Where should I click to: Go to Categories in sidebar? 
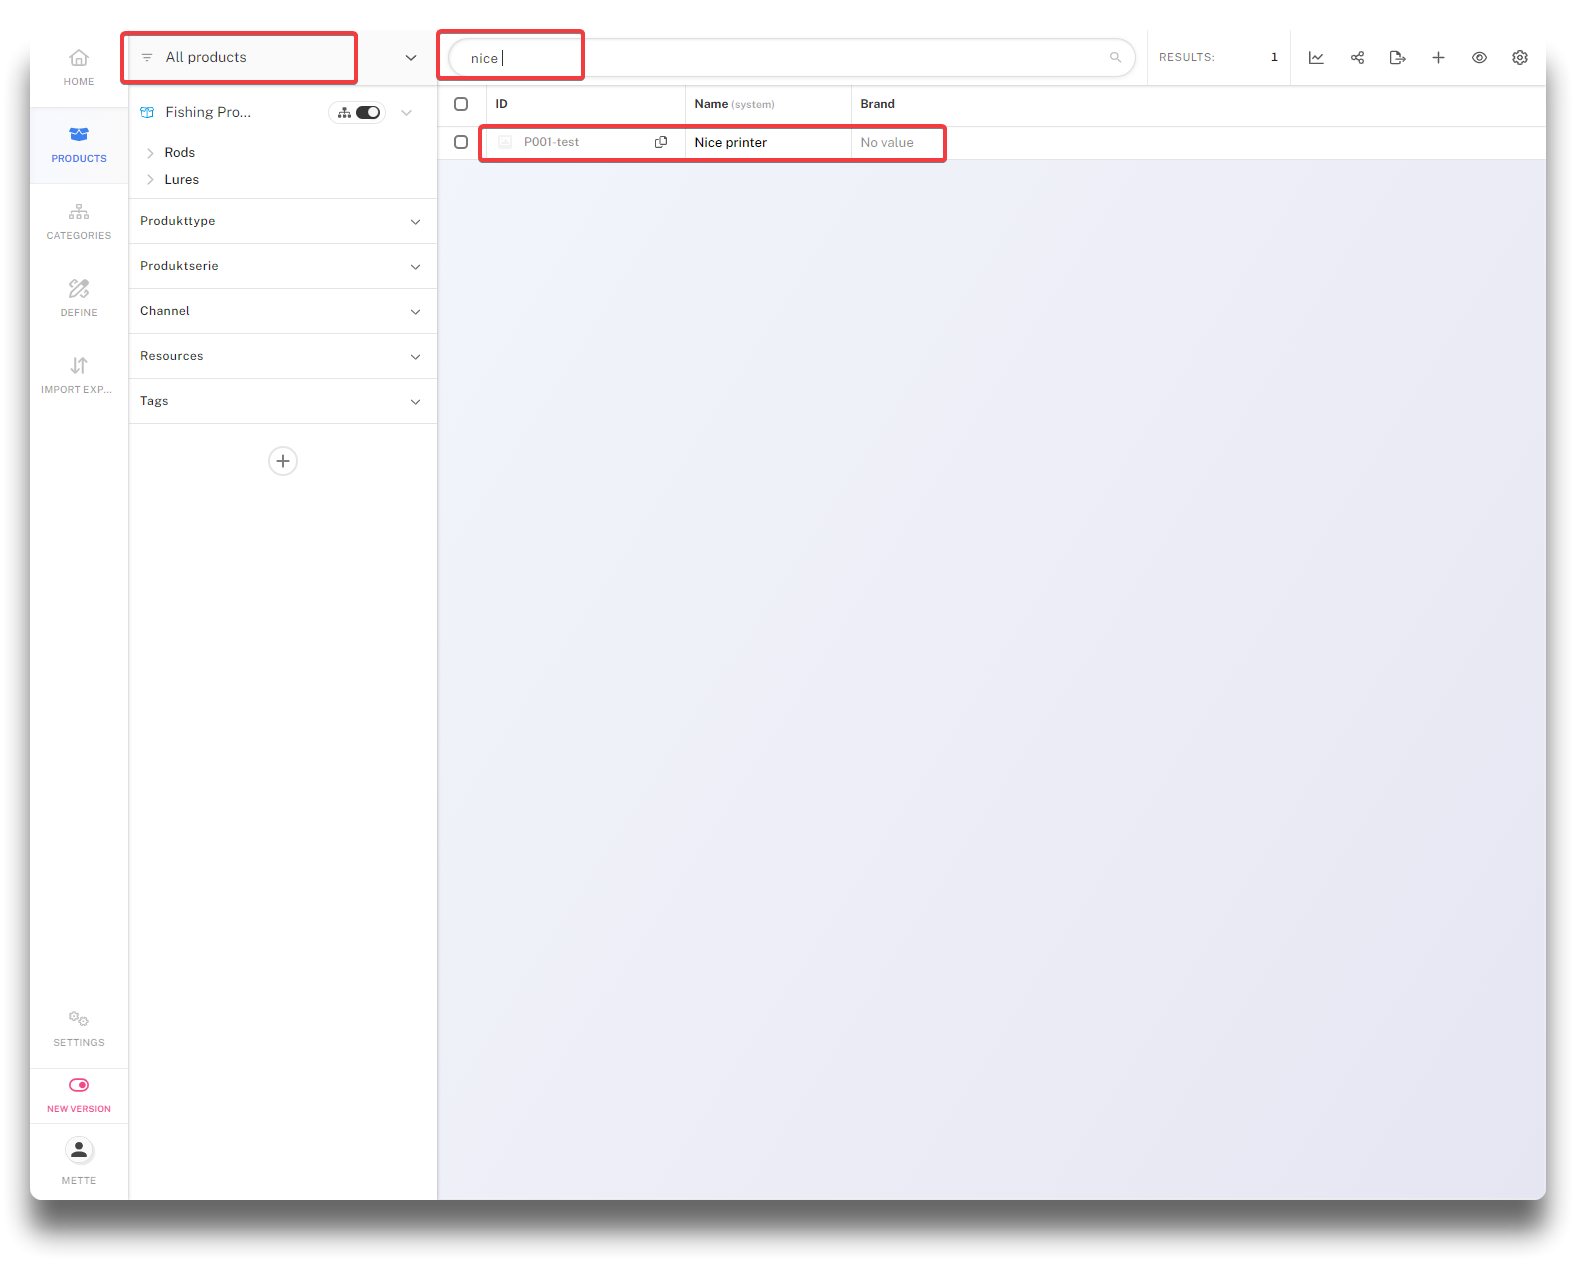(x=79, y=221)
